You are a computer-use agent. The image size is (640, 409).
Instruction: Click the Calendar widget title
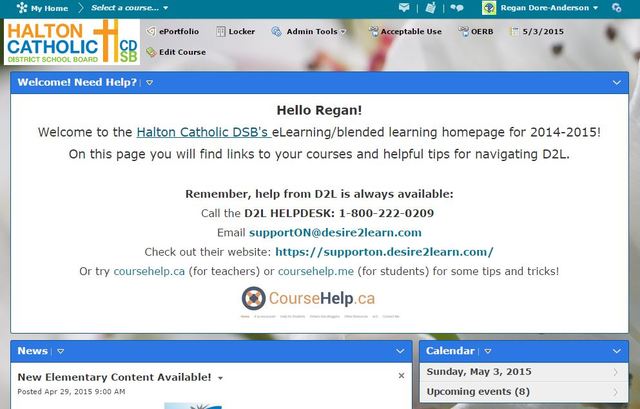(450, 351)
